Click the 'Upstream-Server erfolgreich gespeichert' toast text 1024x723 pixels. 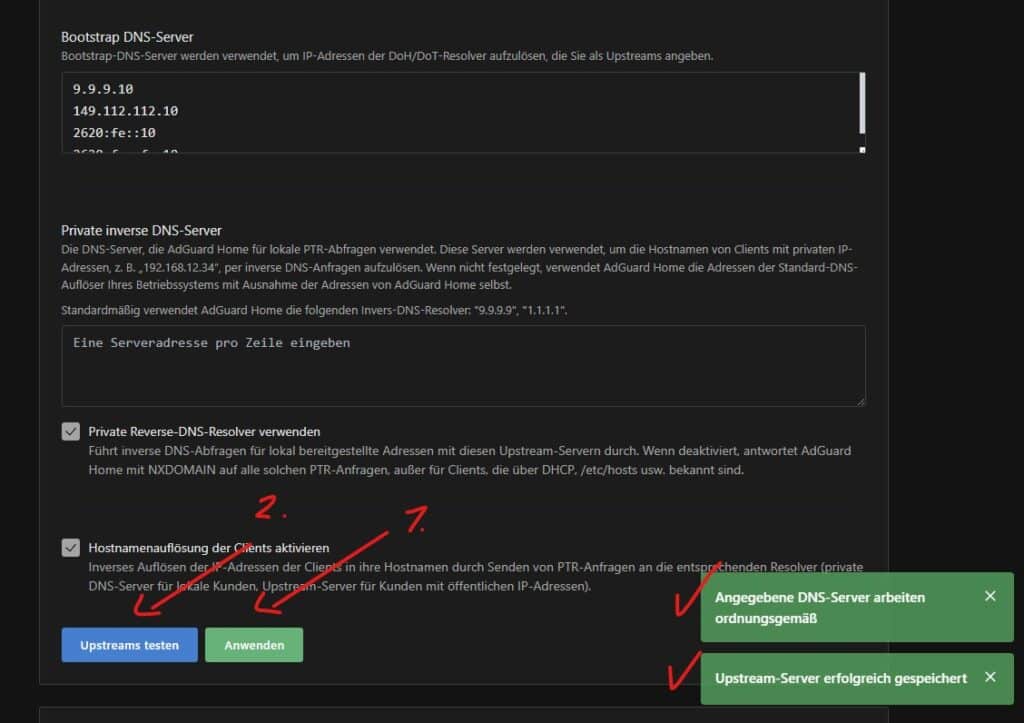pos(840,678)
